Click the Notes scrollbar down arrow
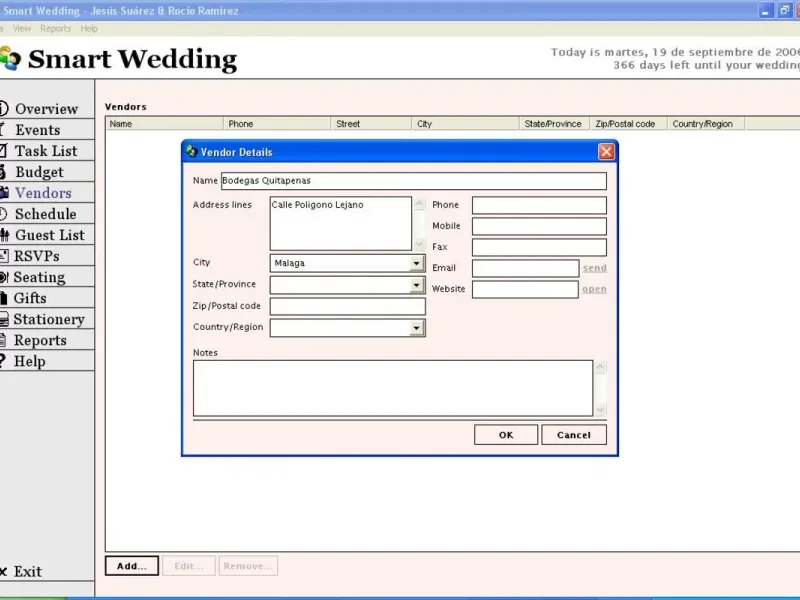The image size is (800, 600). [x=600, y=409]
